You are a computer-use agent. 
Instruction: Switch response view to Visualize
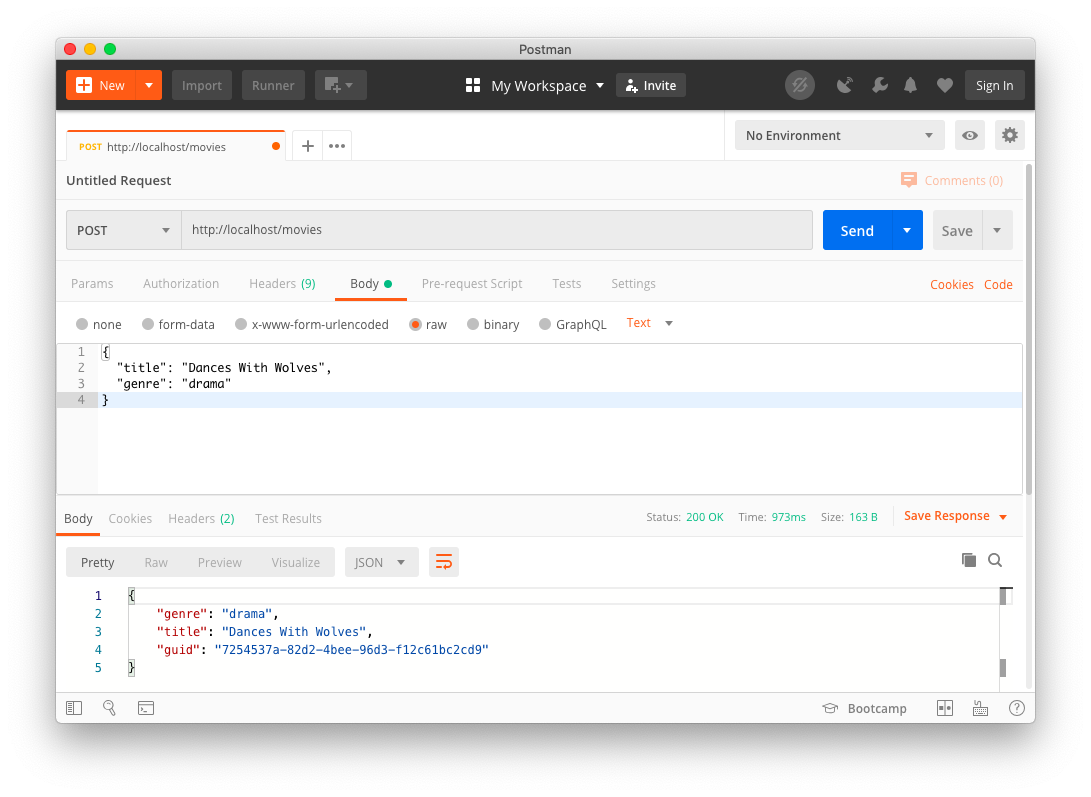coord(296,562)
